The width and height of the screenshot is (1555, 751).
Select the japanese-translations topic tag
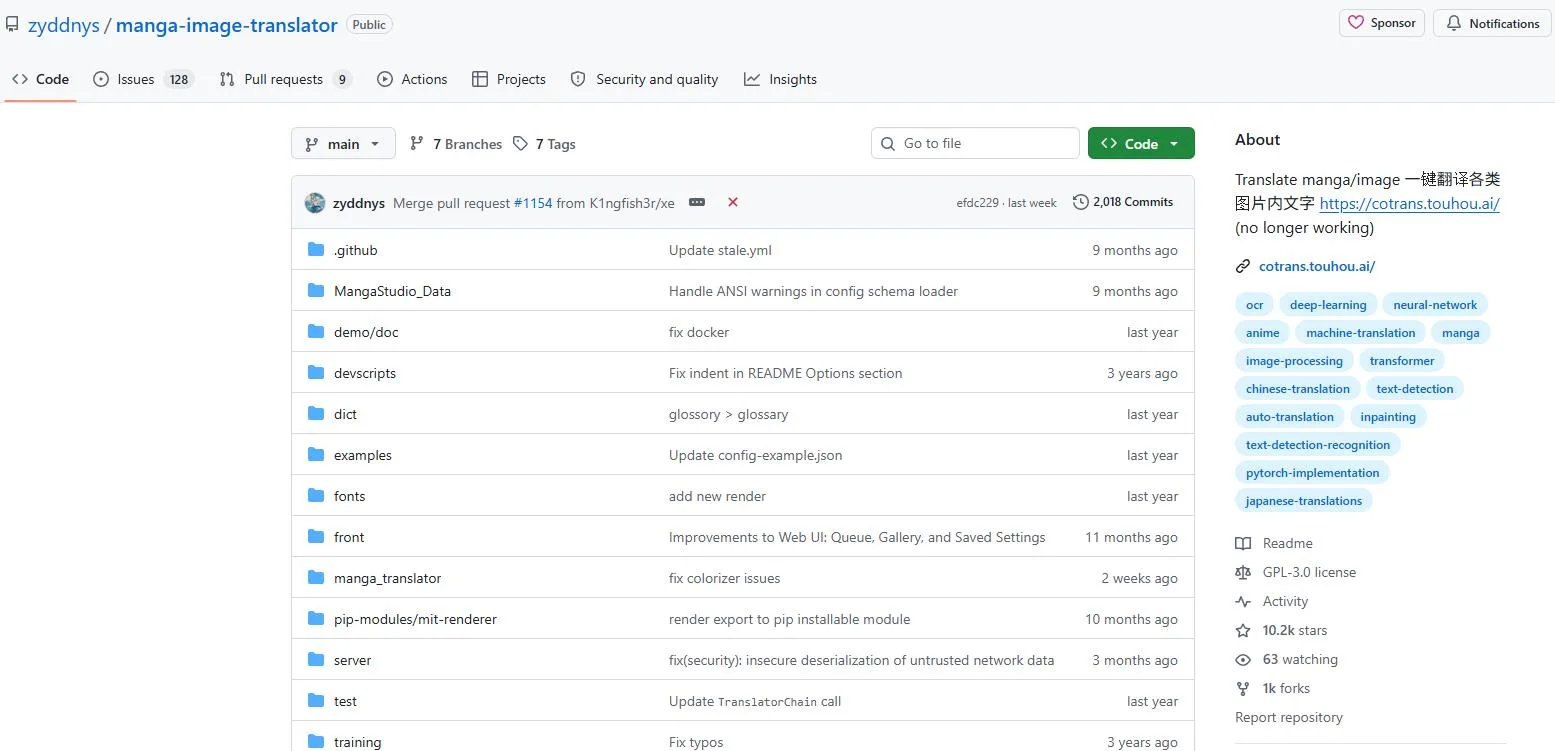pos(1304,501)
